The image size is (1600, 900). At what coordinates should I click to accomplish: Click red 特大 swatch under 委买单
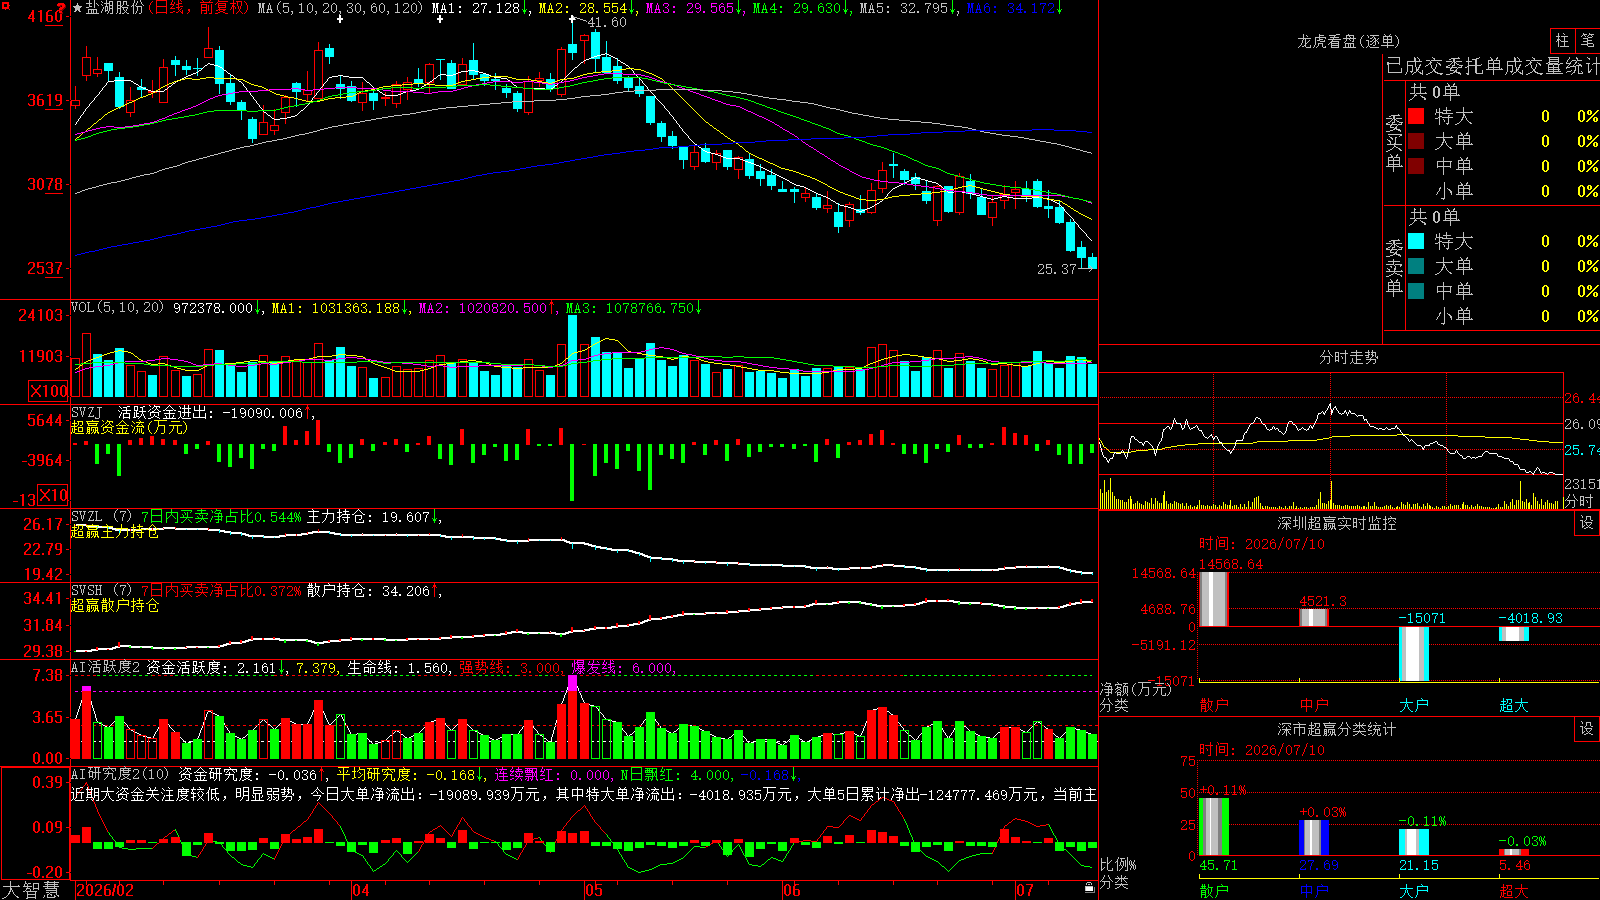pos(1416,116)
